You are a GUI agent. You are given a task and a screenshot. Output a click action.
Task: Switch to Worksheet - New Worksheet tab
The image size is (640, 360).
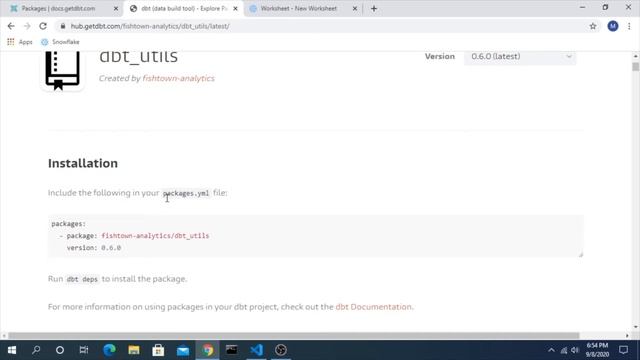pyautogui.click(x=299, y=8)
